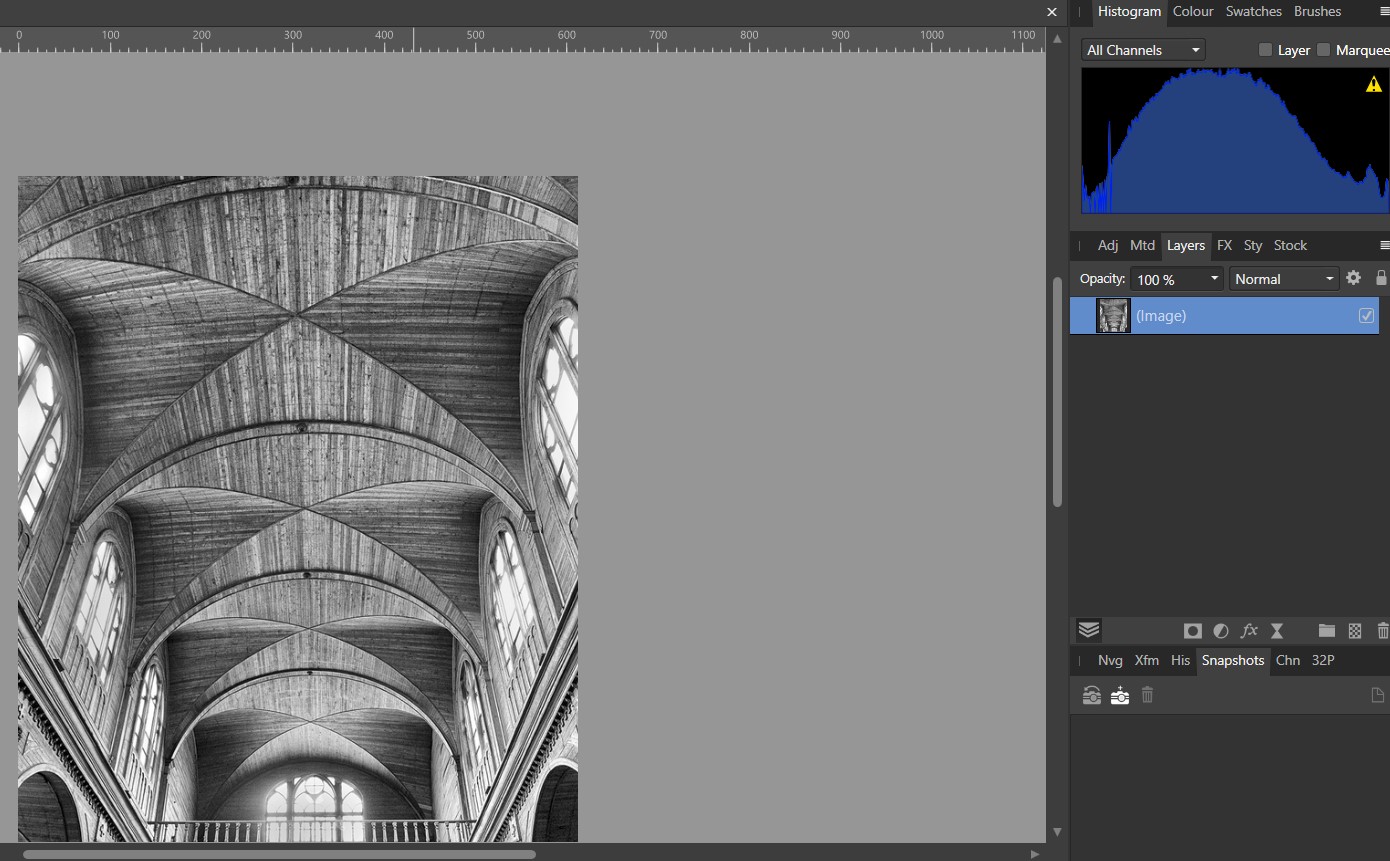Screen dimensions: 1390x861
Task: Add a pixel layer with checkered icon
Action: tap(1355, 631)
